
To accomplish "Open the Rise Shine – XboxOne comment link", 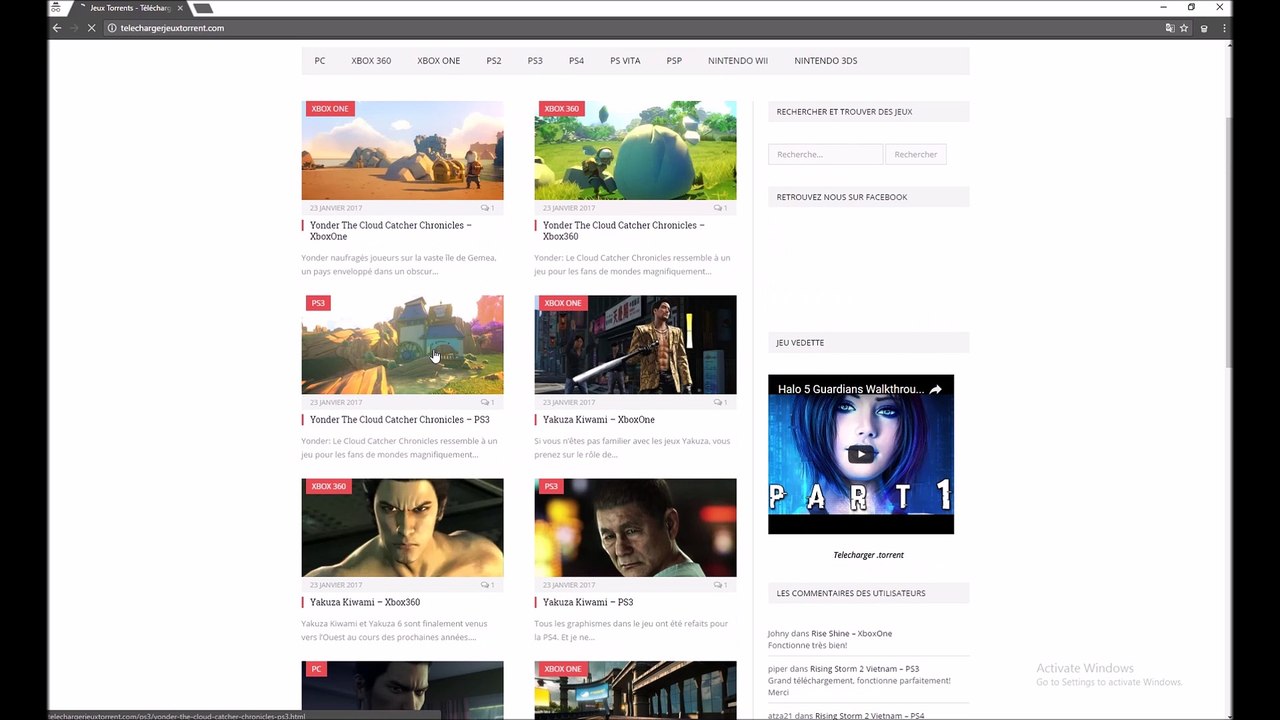I will click(x=852, y=634).
